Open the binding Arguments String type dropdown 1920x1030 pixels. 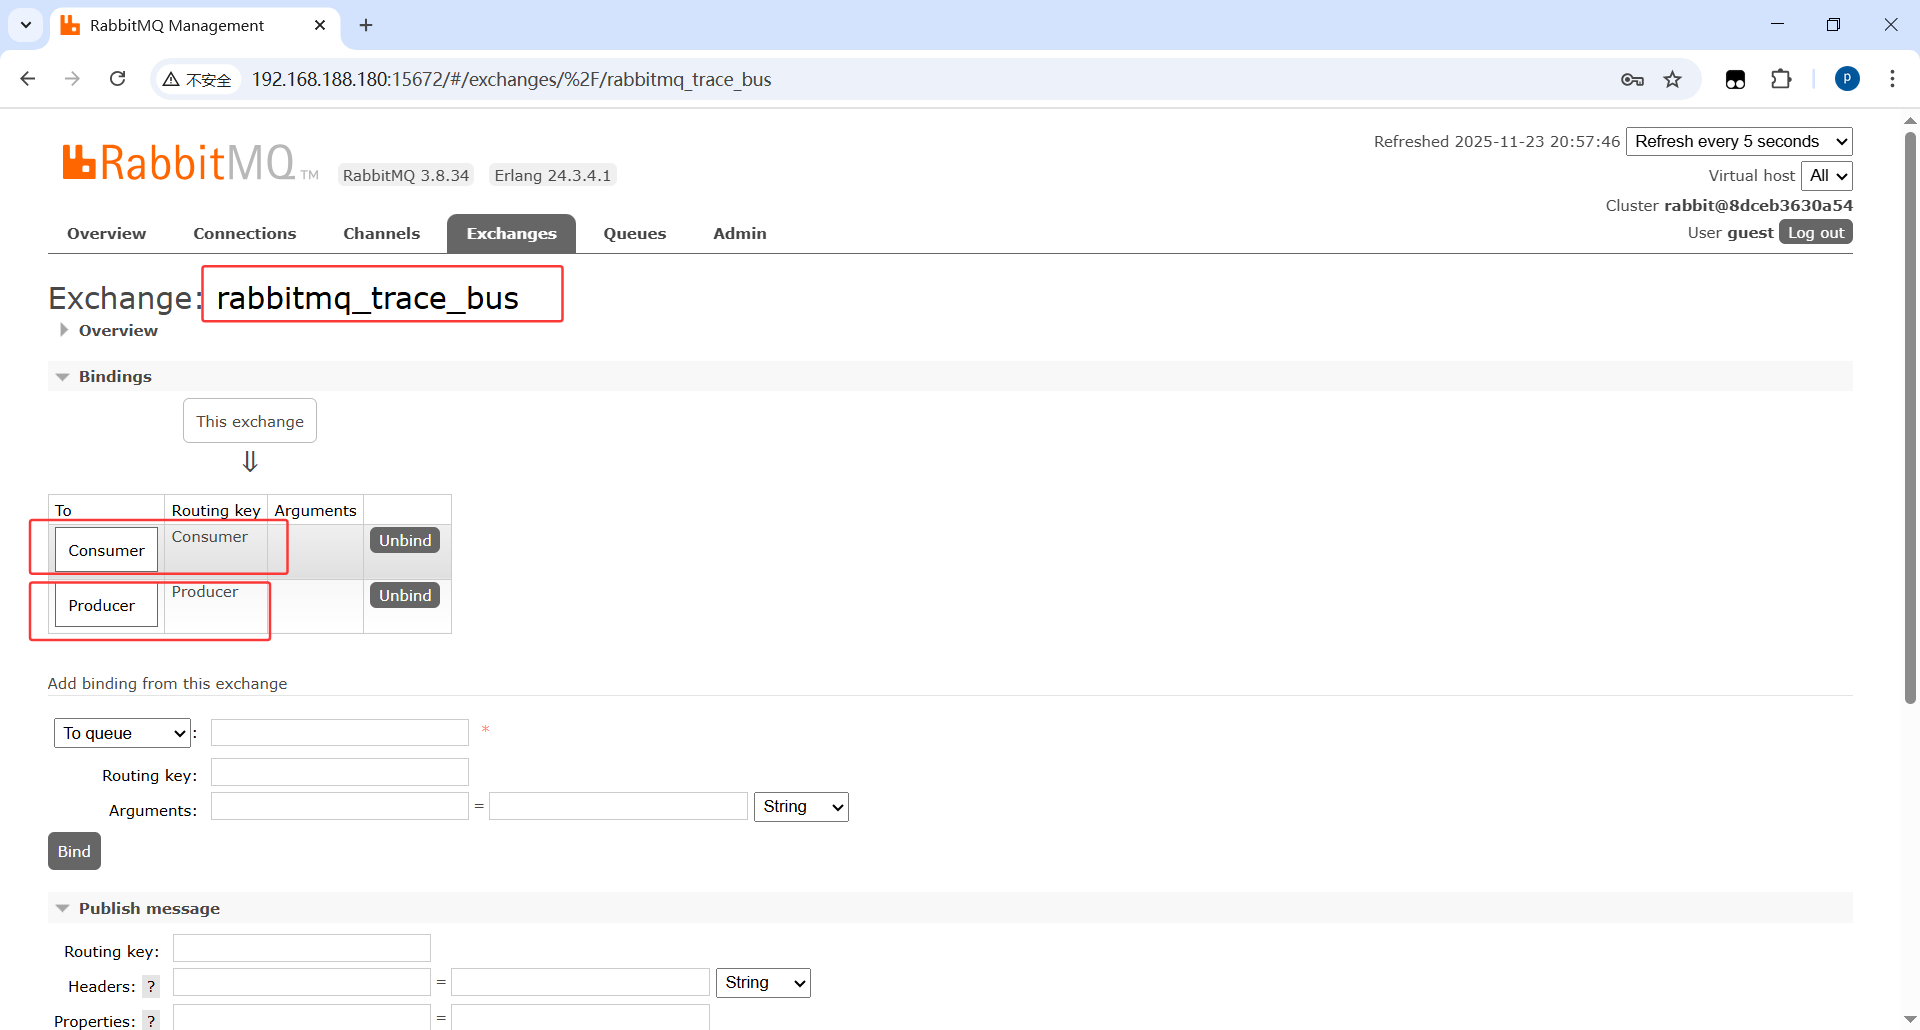coord(801,807)
